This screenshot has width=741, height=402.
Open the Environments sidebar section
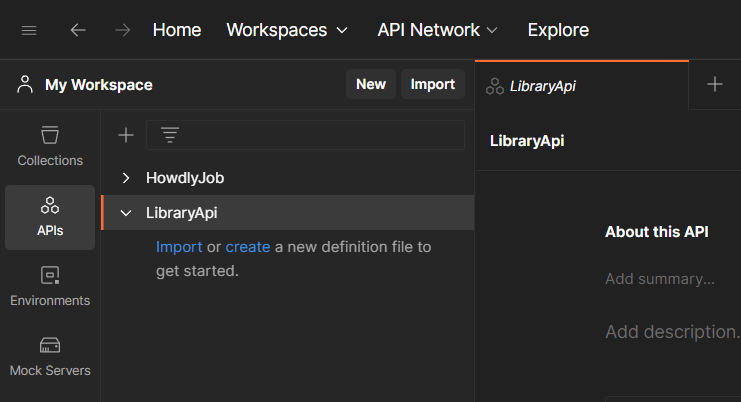[x=50, y=287]
